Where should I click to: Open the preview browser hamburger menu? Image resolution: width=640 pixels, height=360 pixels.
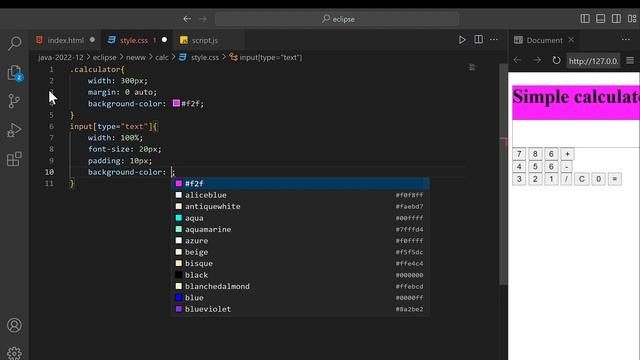click(x=630, y=60)
